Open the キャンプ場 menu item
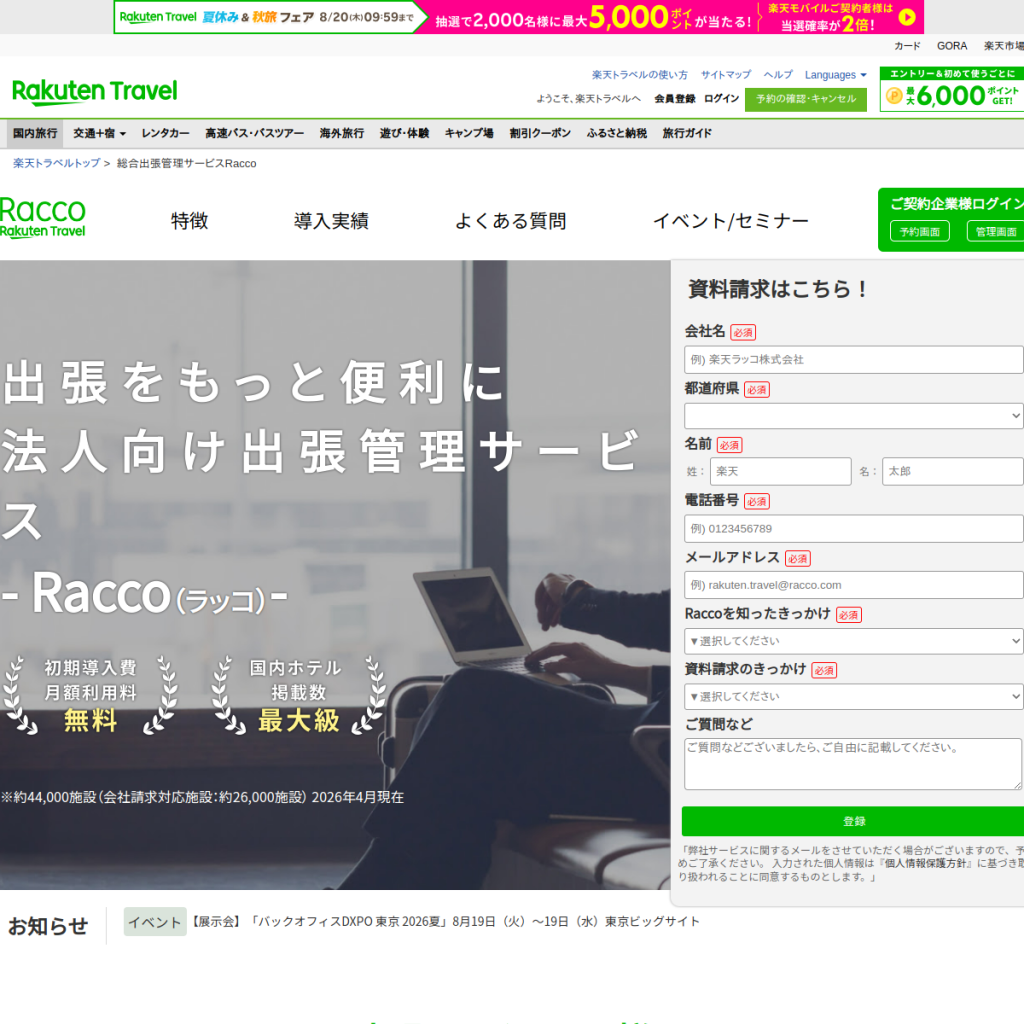The width and height of the screenshot is (1024, 1024). pyautogui.click(x=469, y=133)
